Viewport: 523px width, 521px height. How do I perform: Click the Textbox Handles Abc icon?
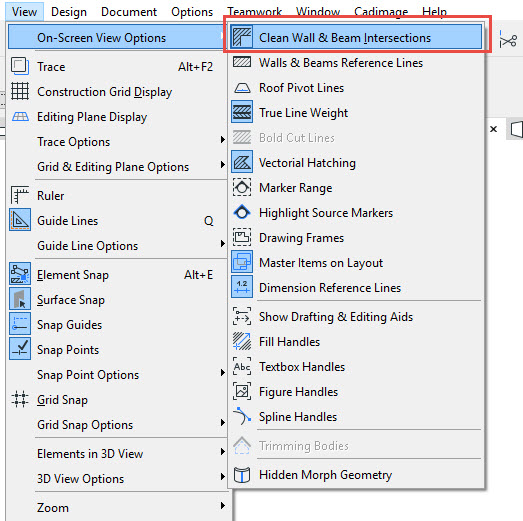click(242, 367)
